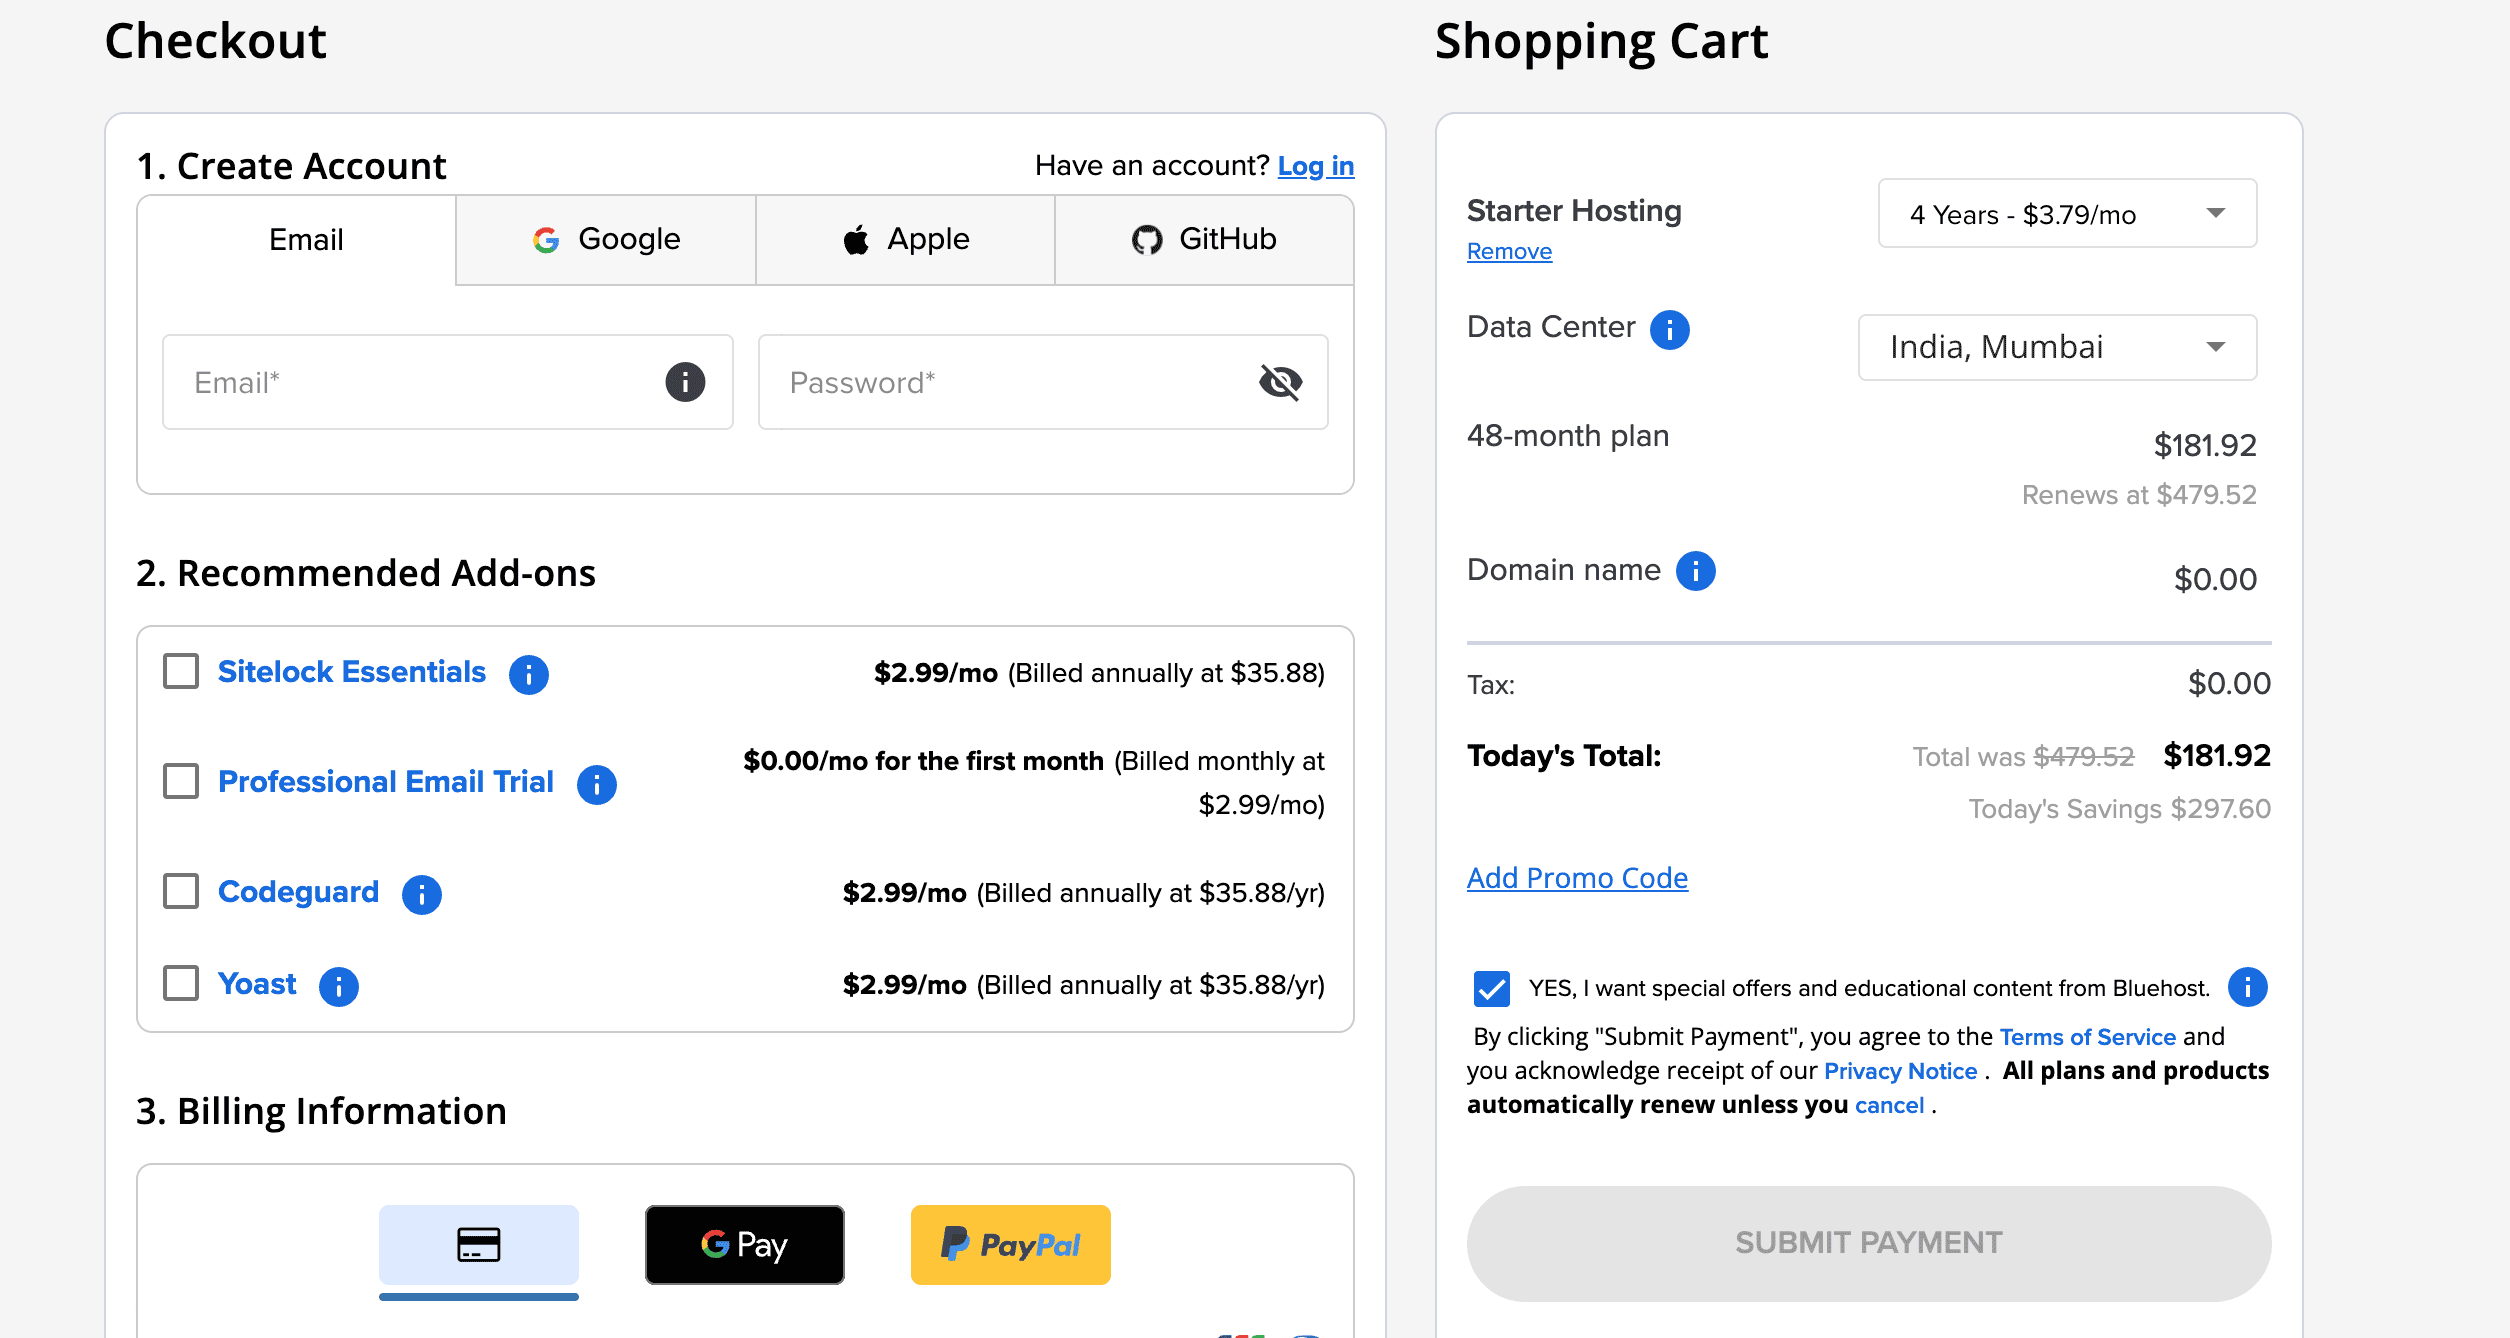Open the email field info tooltip

click(684, 382)
